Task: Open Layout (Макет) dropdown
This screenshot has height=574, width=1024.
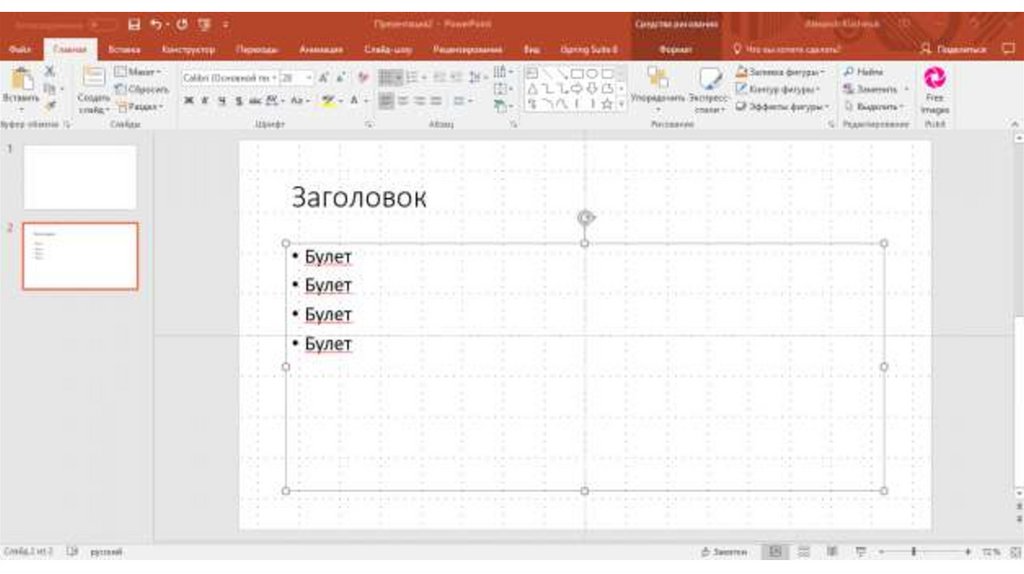Action: pyautogui.click(x=138, y=71)
